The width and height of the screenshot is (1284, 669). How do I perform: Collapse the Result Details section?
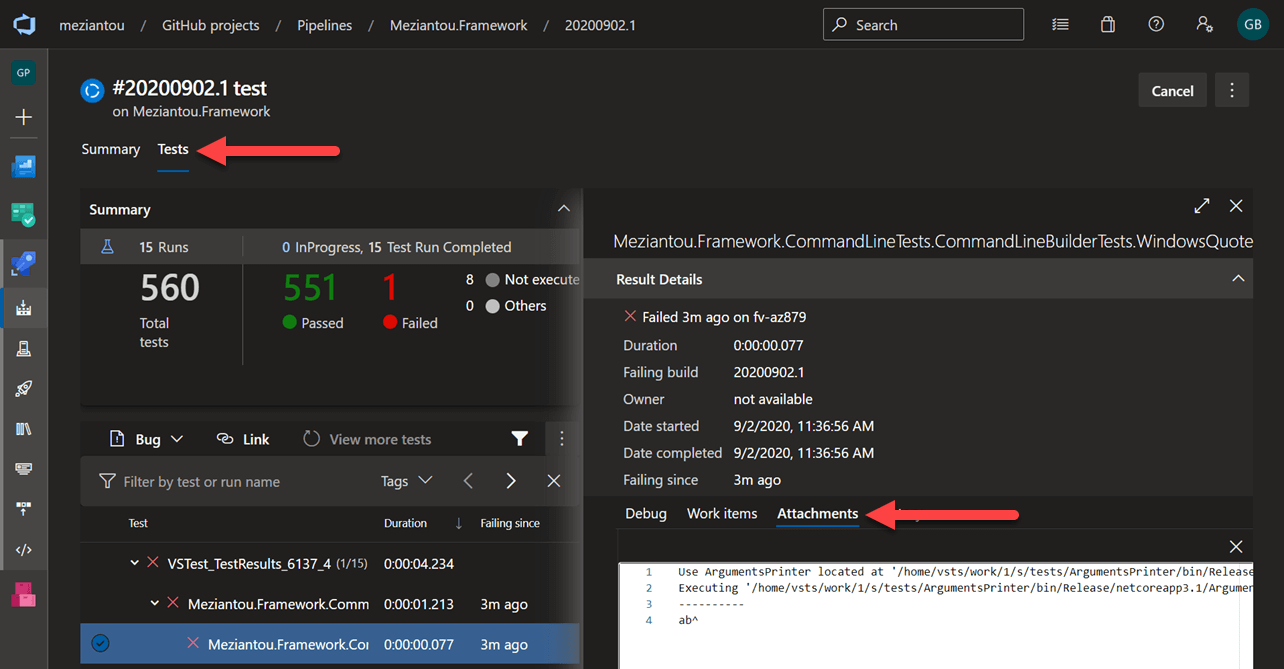tap(1238, 279)
